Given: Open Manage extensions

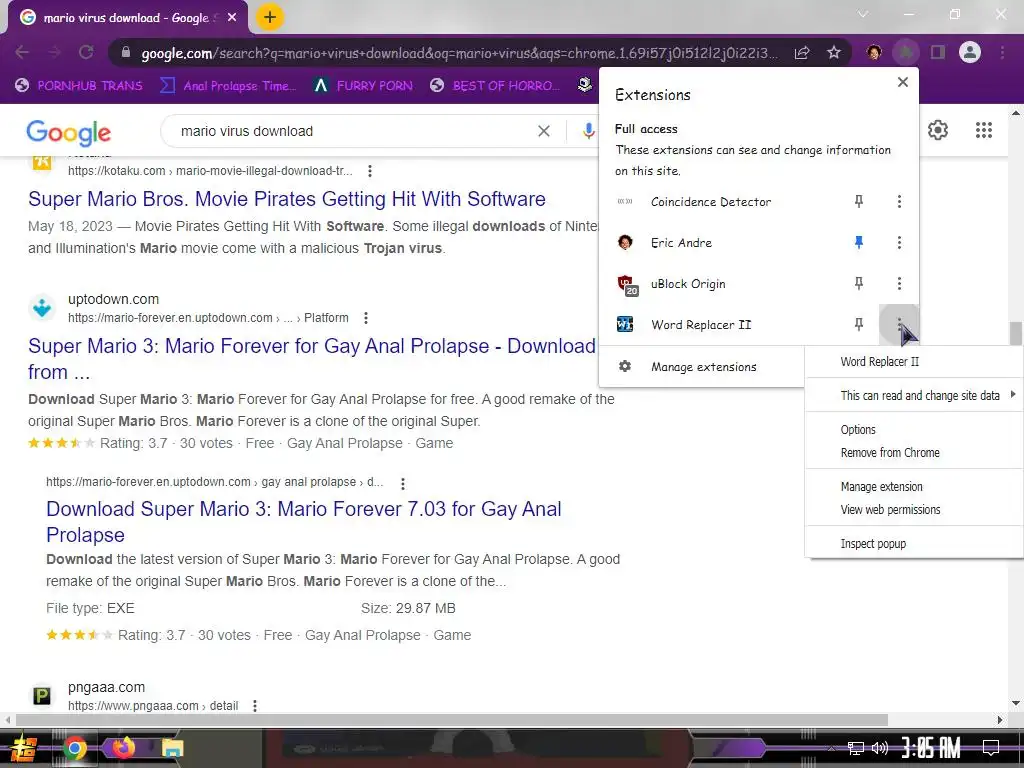Looking at the screenshot, I should [703, 367].
